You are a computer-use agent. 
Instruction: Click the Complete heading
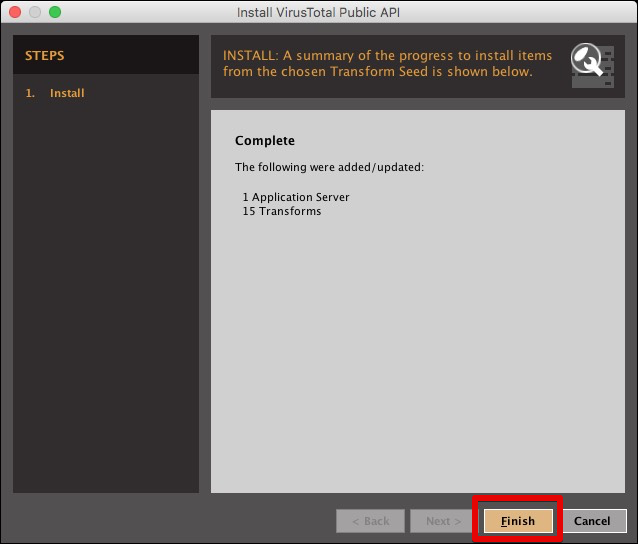pos(265,141)
